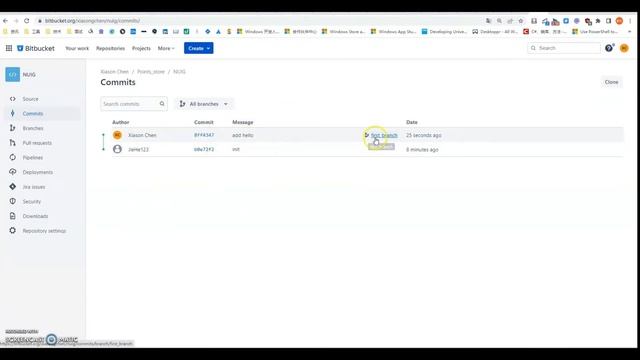Open Pipelines in the sidebar

(x=33, y=158)
